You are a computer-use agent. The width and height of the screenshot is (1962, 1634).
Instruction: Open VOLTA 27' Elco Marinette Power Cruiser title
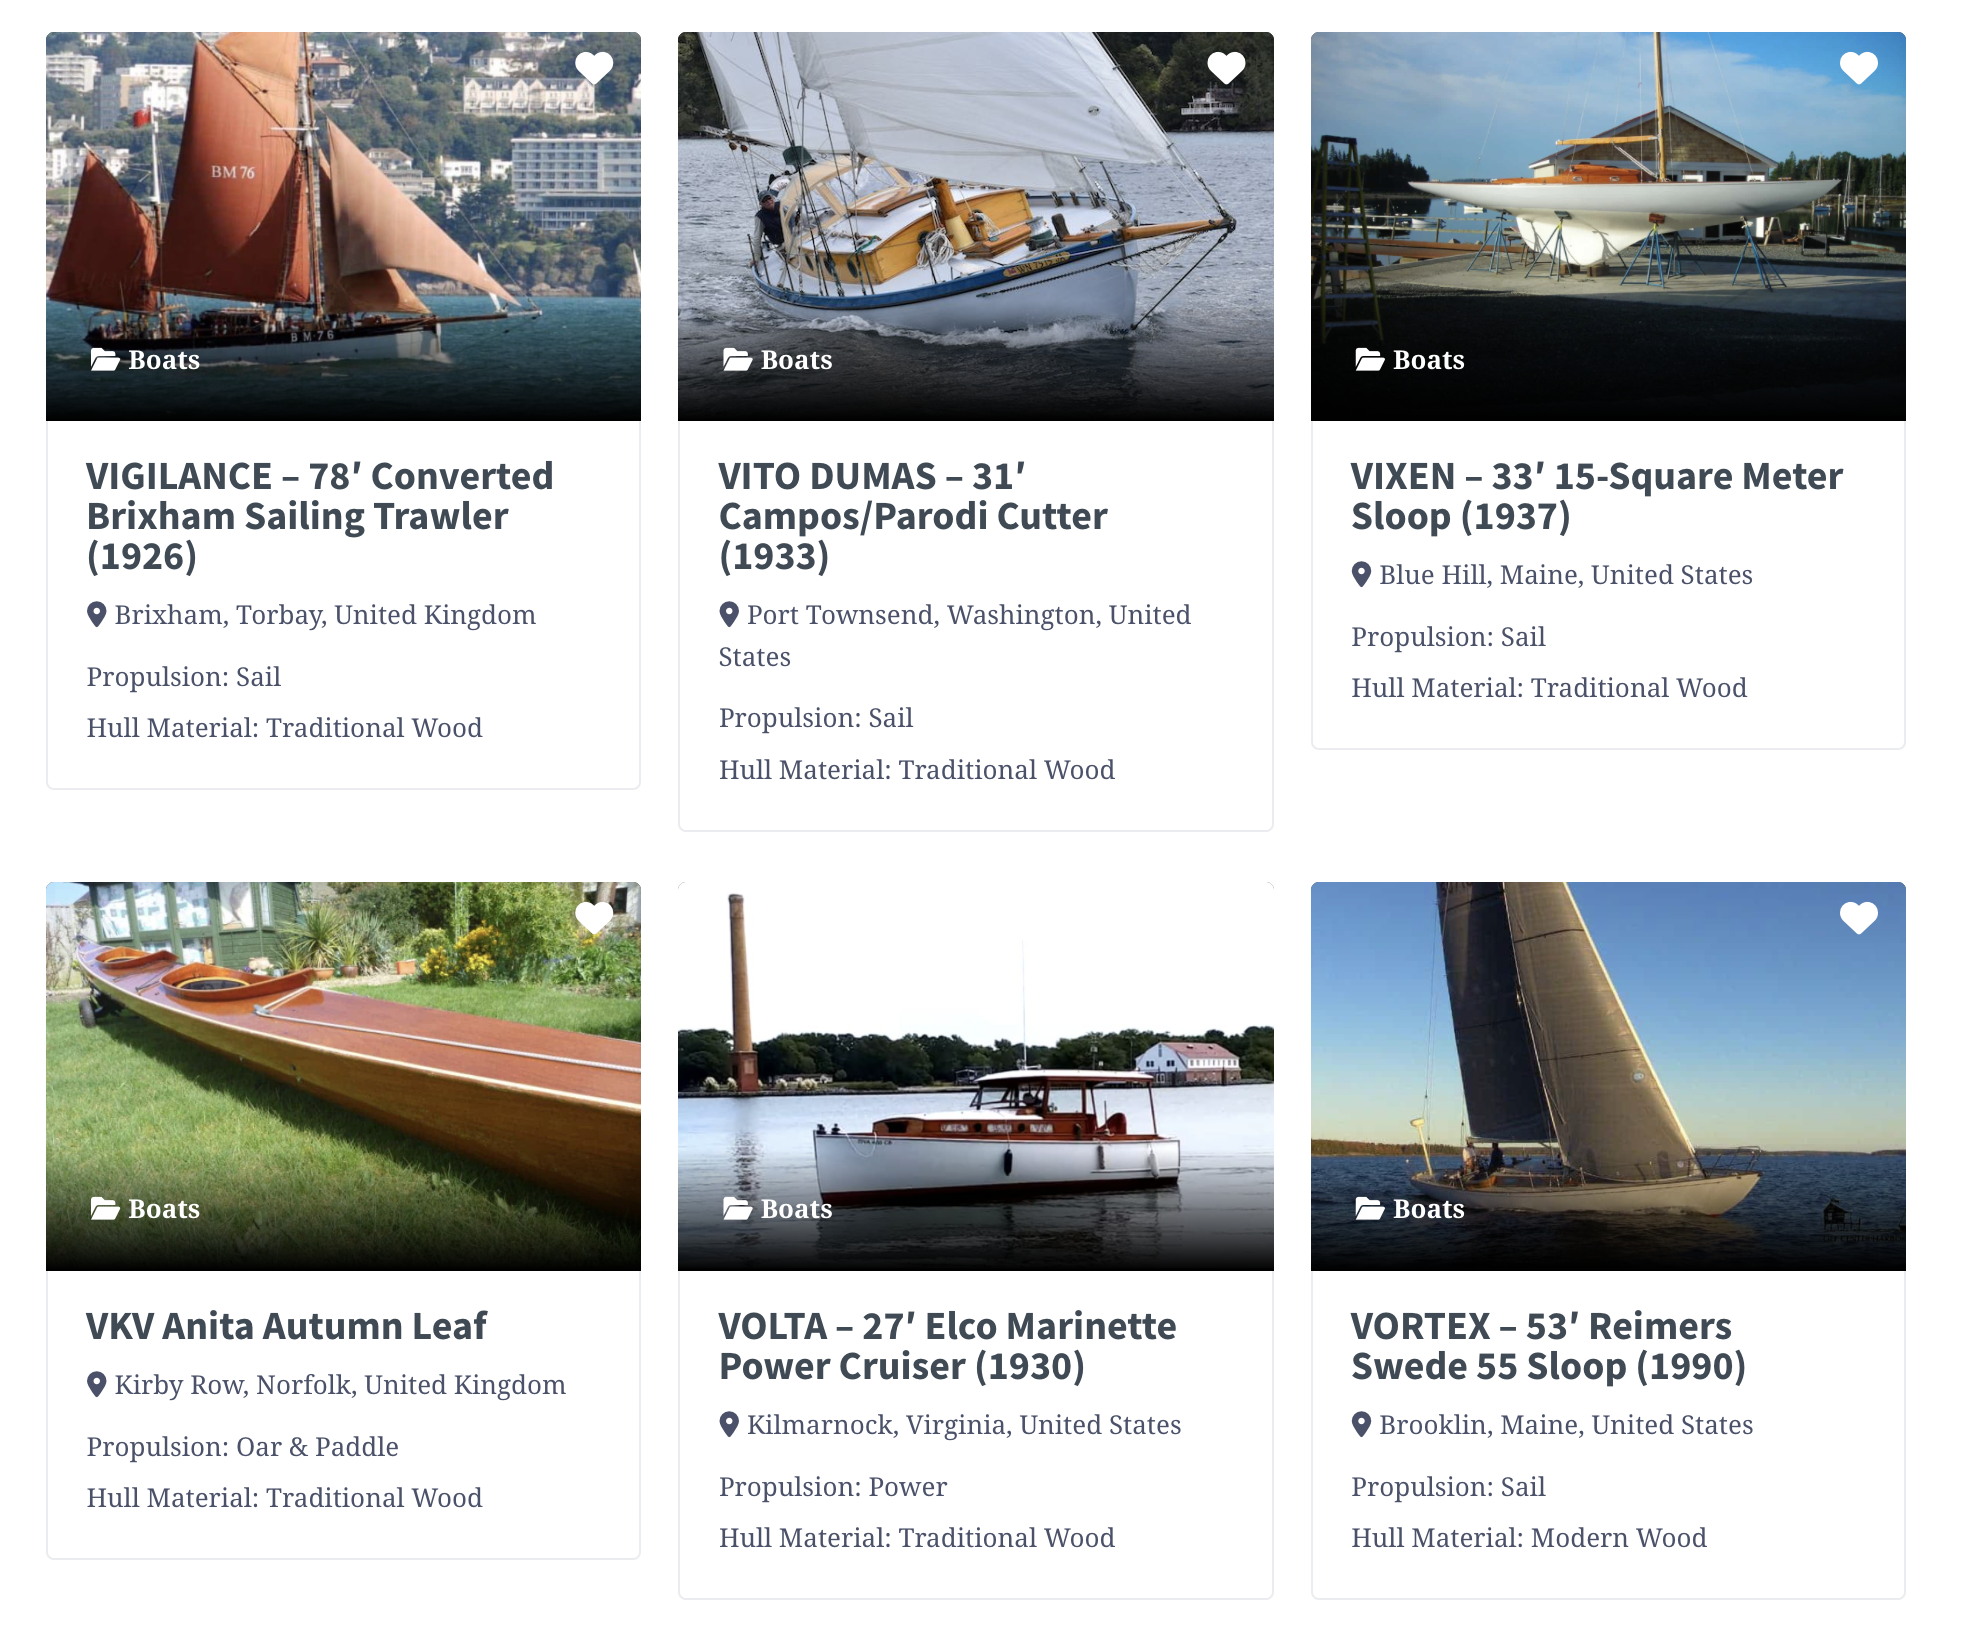947,1346
